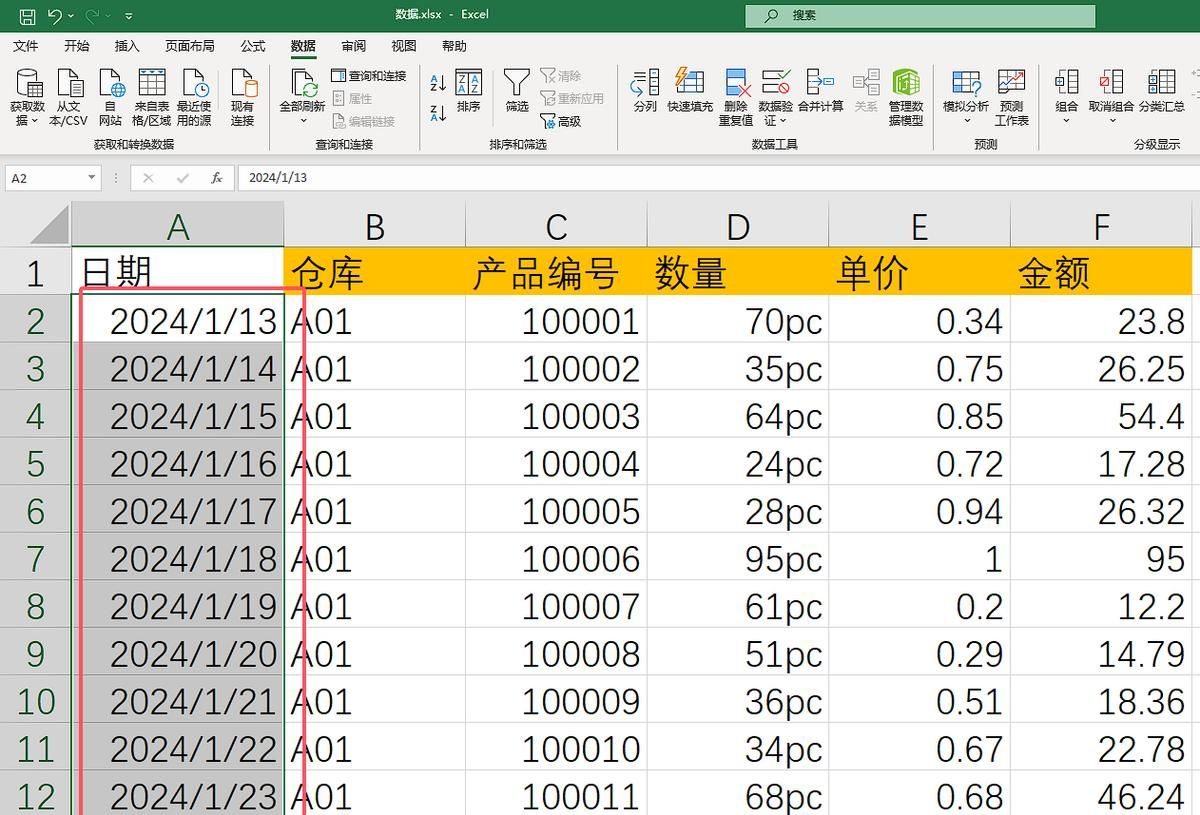Open the 帮助 ribbon tab
Image resolution: width=1200 pixels, height=815 pixels.
click(x=454, y=46)
